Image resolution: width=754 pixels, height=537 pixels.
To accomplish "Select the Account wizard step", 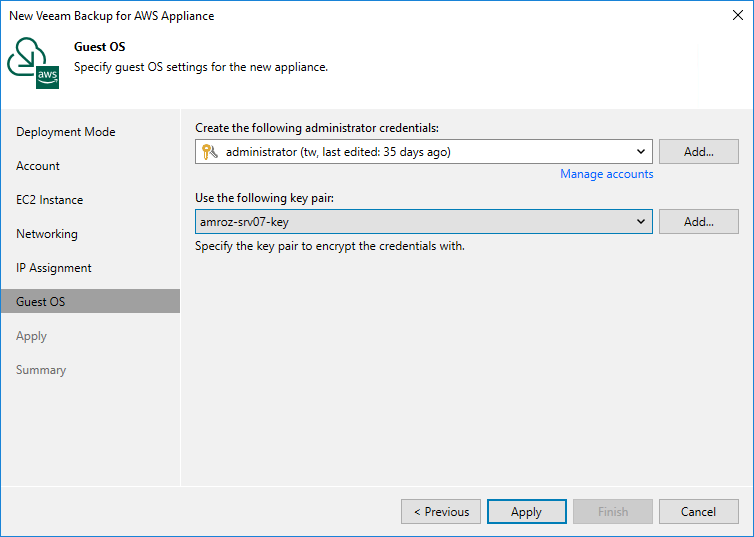I will pyautogui.click(x=38, y=166).
